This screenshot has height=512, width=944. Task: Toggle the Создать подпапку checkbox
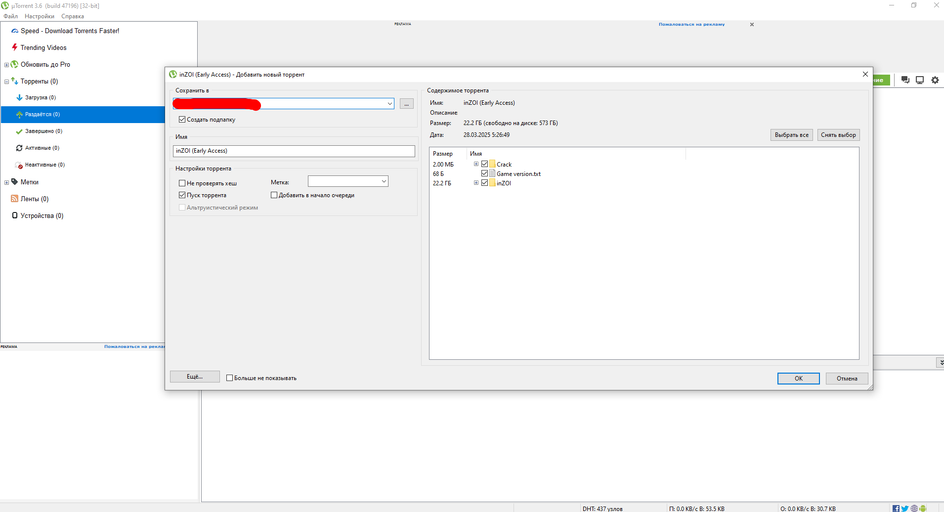coord(182,120)
